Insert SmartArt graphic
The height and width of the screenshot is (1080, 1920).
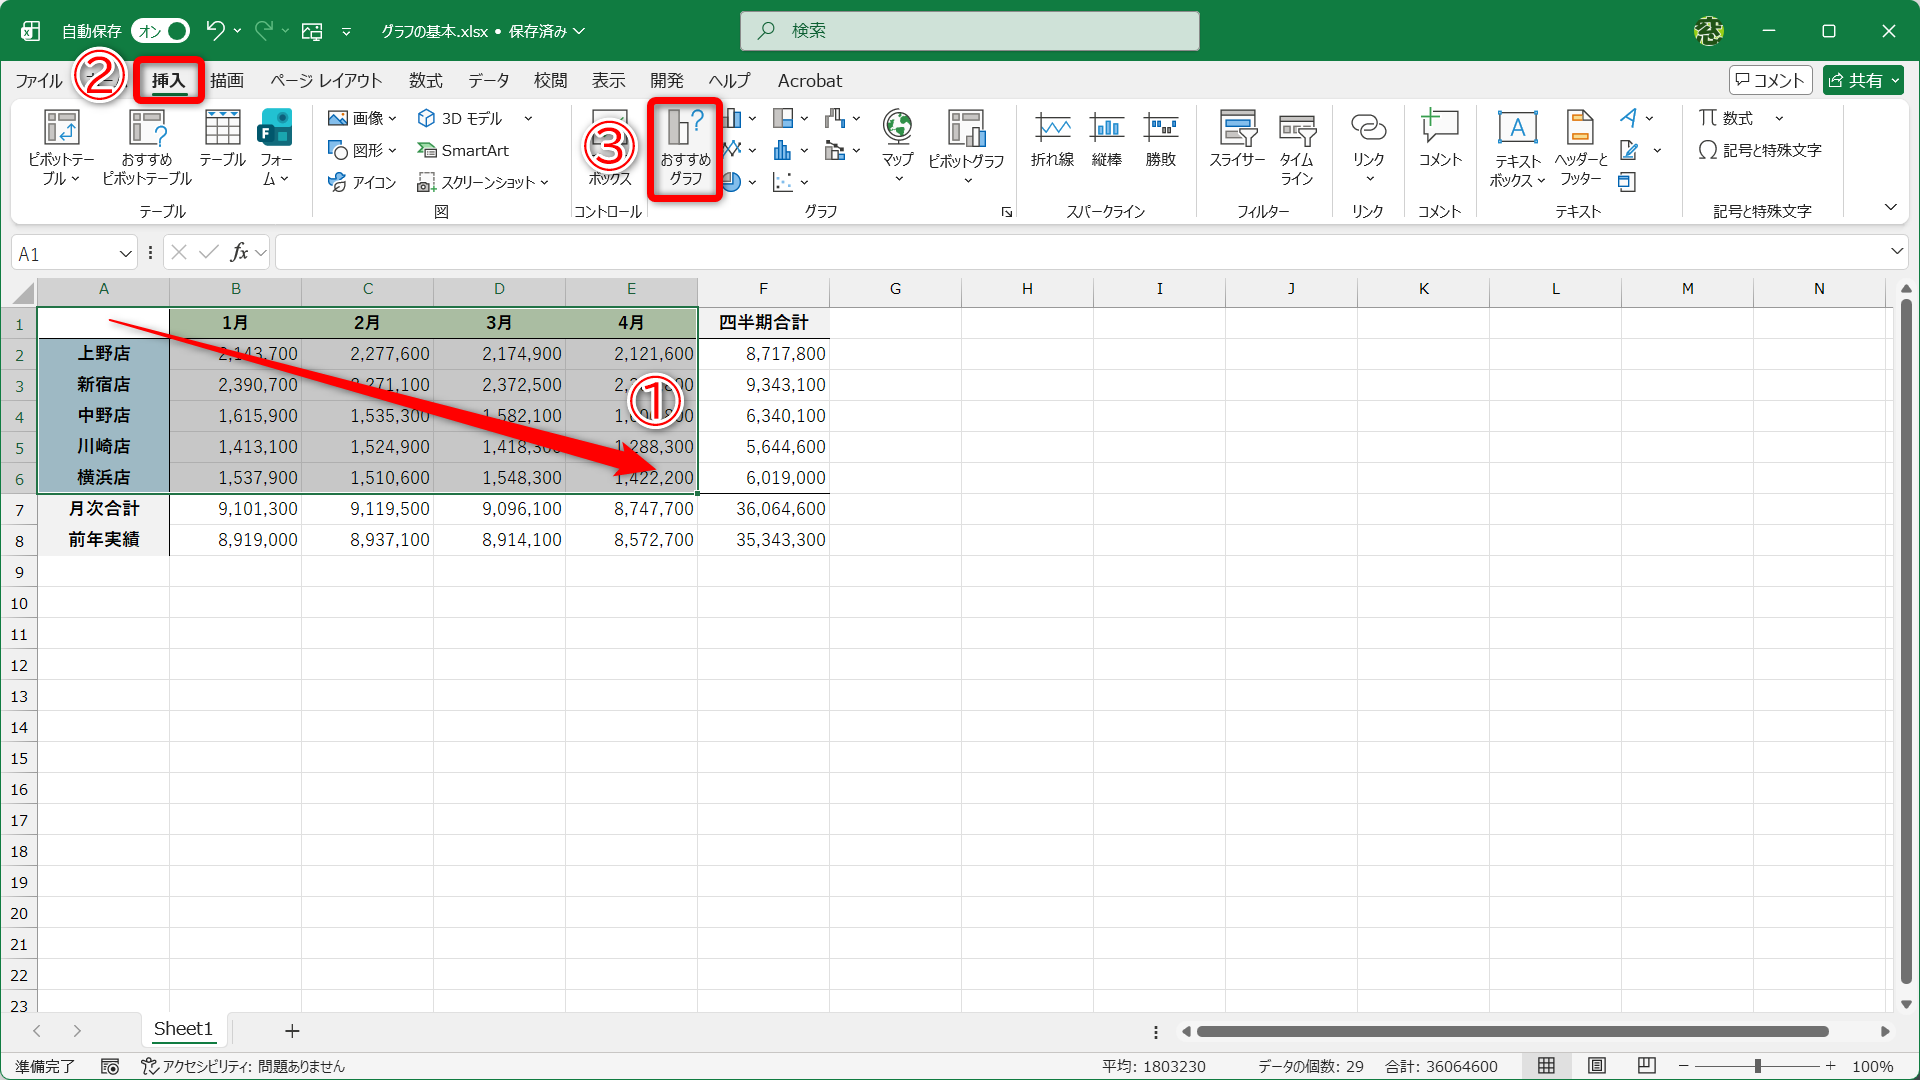click(464, 150)
